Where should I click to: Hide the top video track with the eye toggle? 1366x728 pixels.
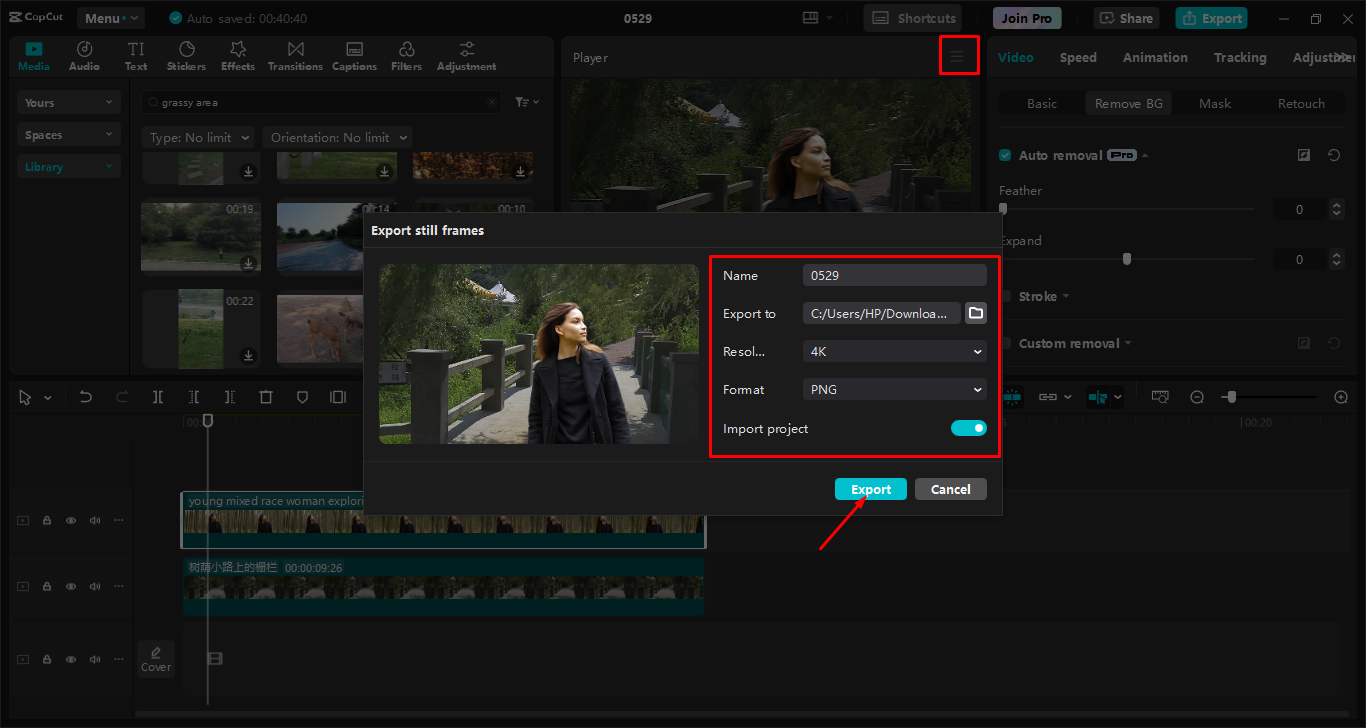click(70, 520)
